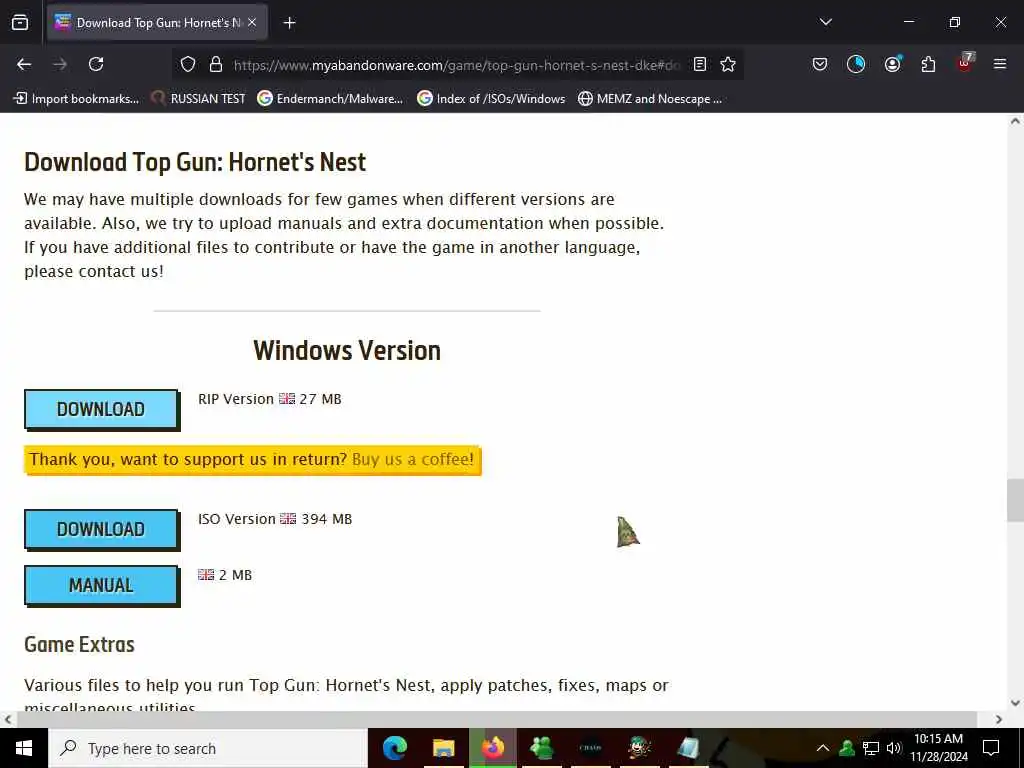Screen dimensions: 1024x768
Task: Open the MANUAL 2 MB download
Action: pyautogui.click(x=101, y=585)
